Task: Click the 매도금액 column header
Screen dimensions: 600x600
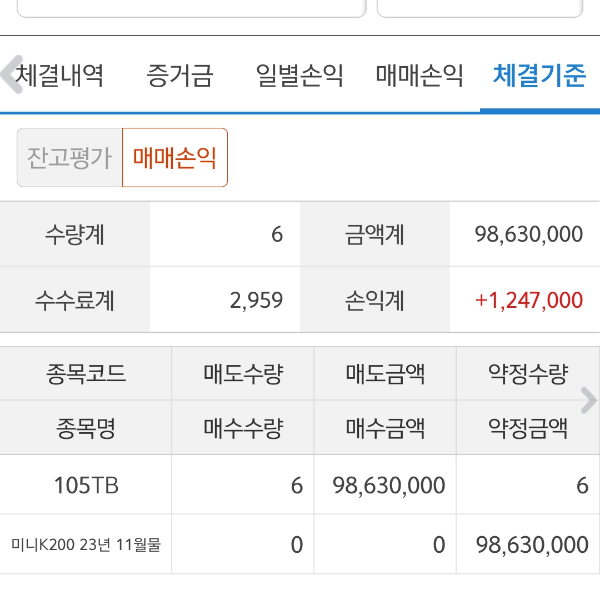Action: pos(385,375)
